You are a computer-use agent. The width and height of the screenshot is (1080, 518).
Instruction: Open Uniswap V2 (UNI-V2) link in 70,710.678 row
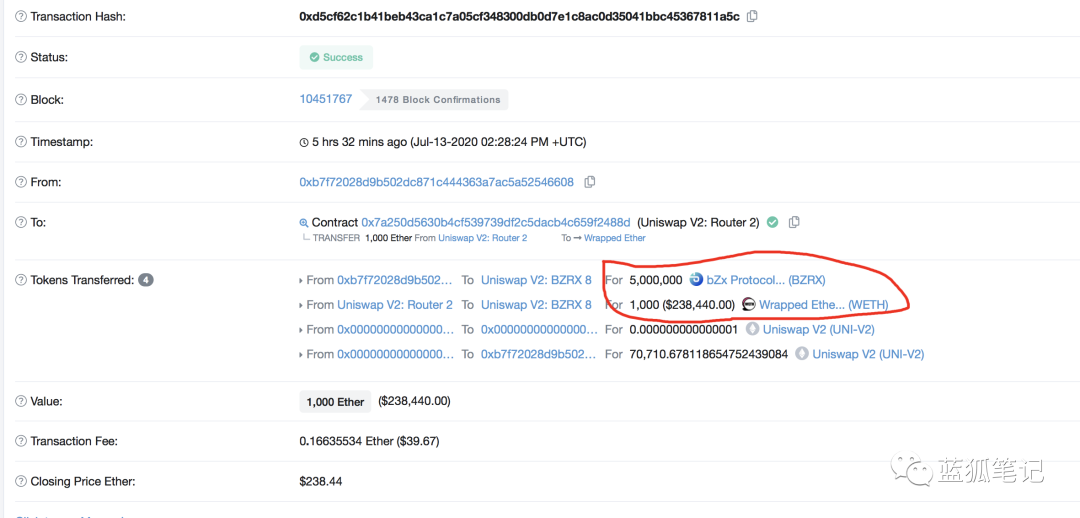(x=869, y=354)
